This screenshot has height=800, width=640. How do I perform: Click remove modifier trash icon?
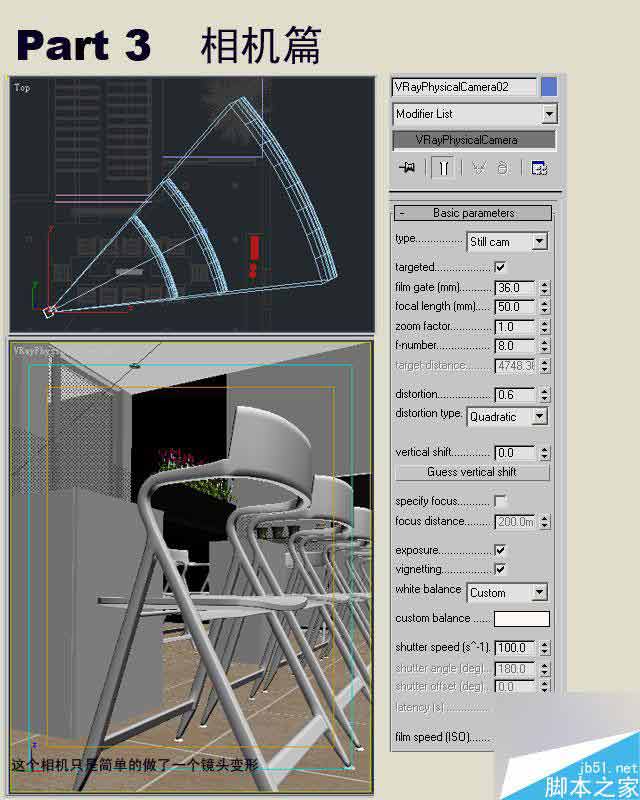[503, 168]
